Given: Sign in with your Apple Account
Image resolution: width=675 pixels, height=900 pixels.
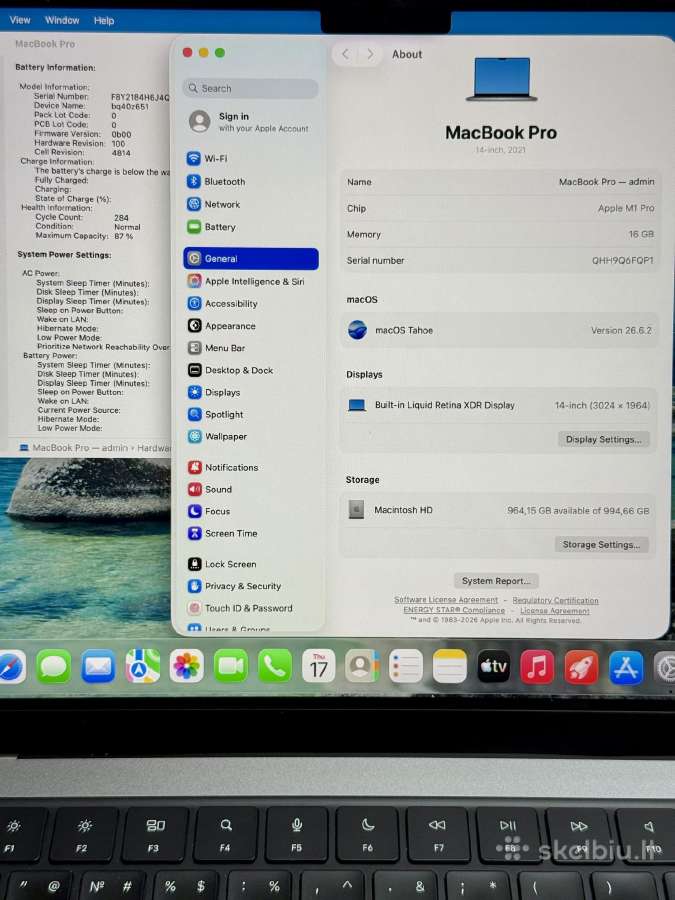Looking at the screenshot, I should [x=251, y=122].
